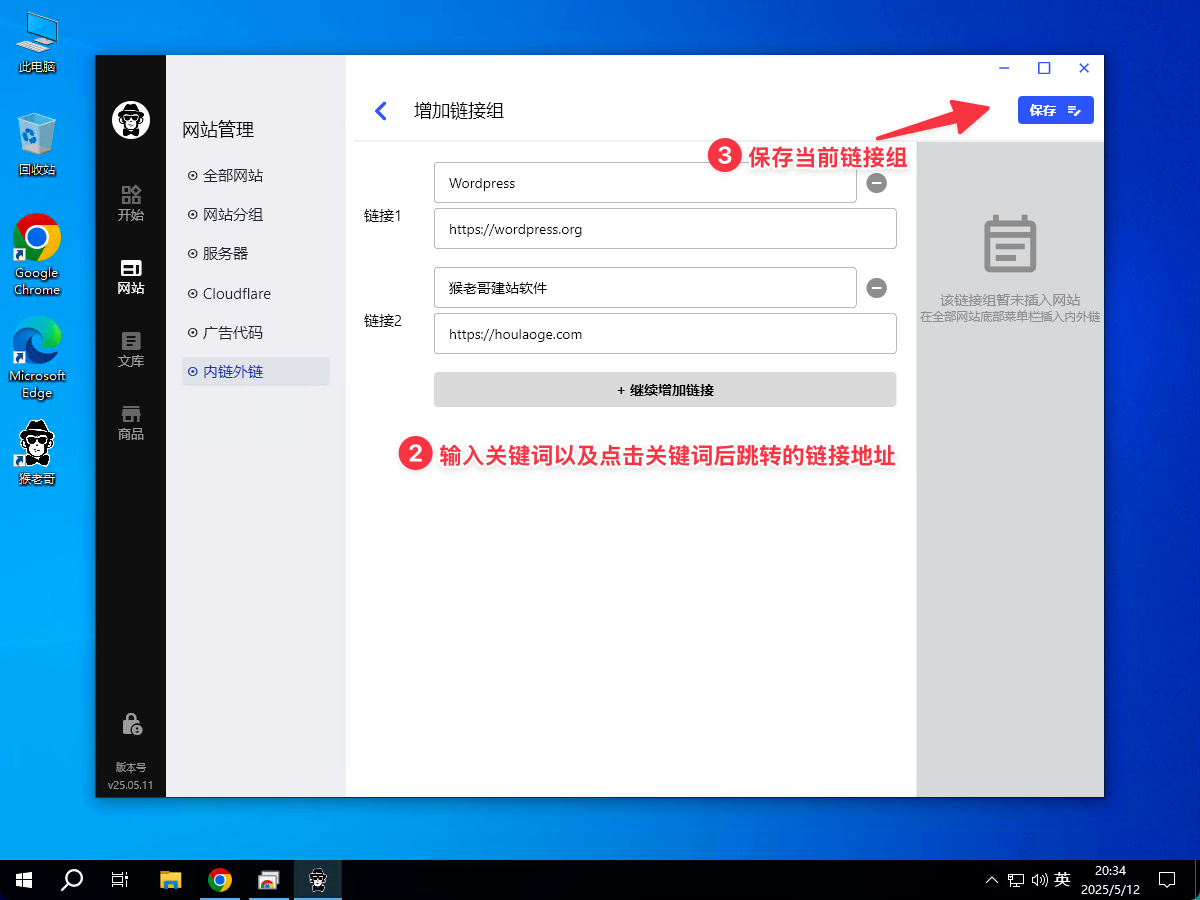Open 回收站 recycle bin desktop icon

coord(37,145)
